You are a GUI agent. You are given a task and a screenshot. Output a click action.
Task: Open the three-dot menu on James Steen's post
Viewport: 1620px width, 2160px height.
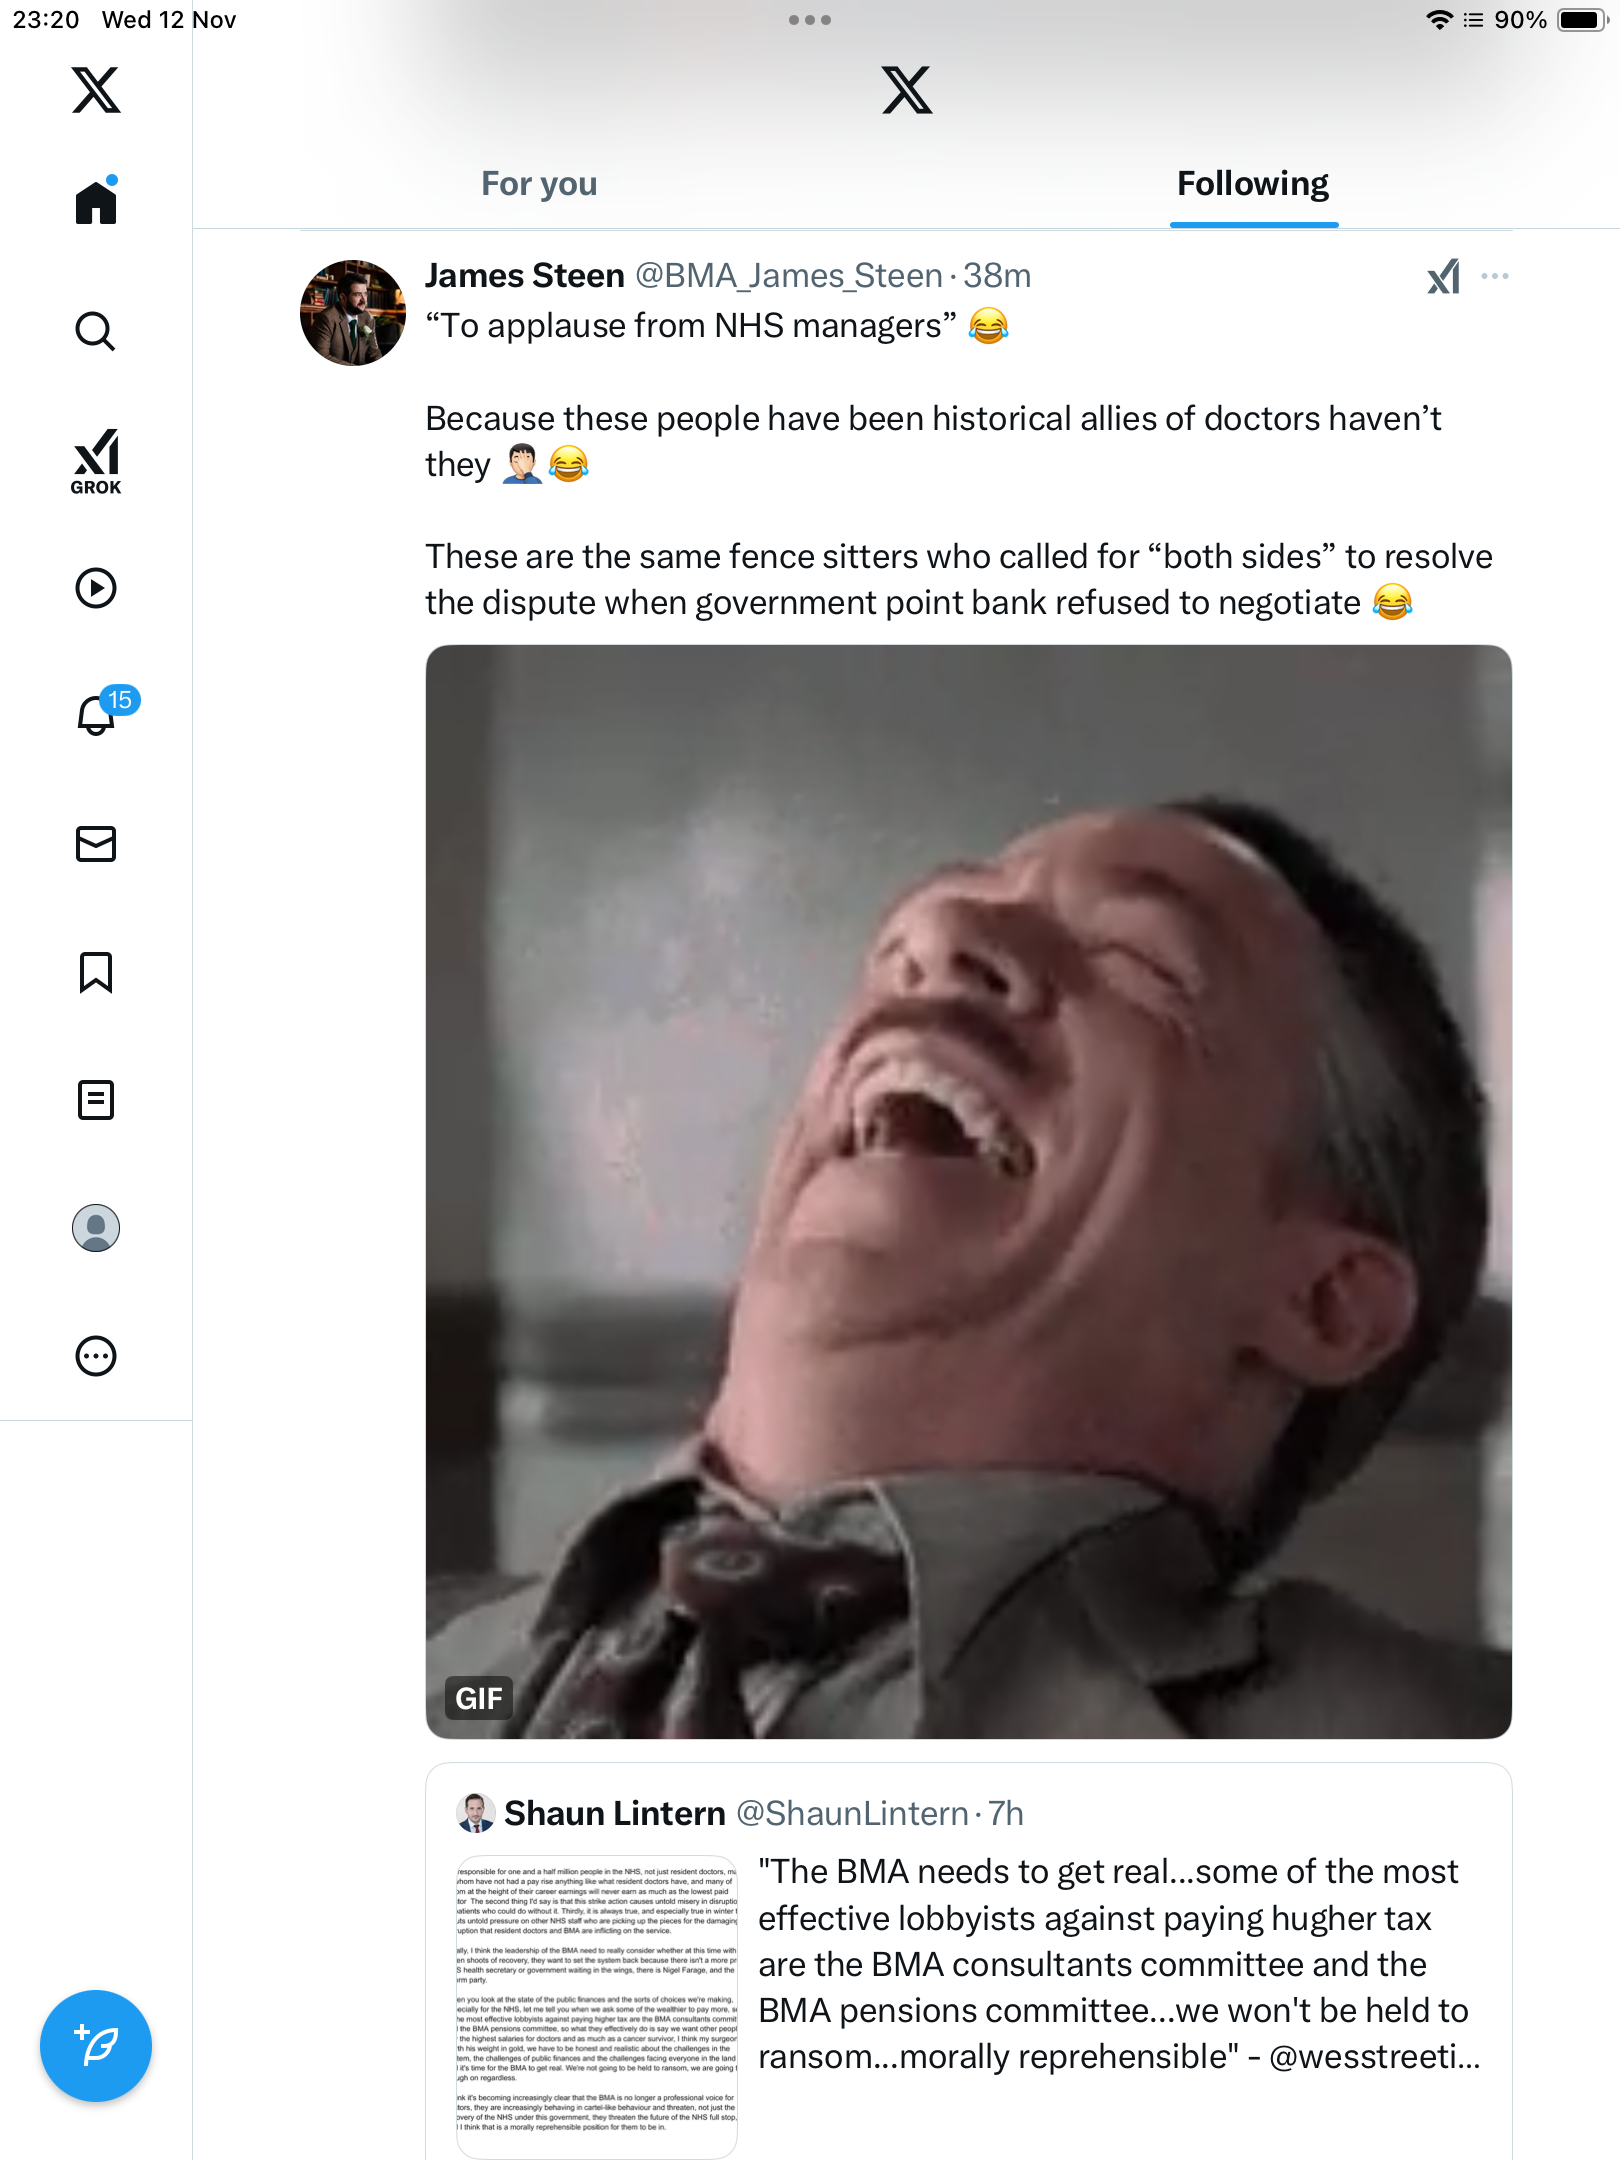(1495, 276)
